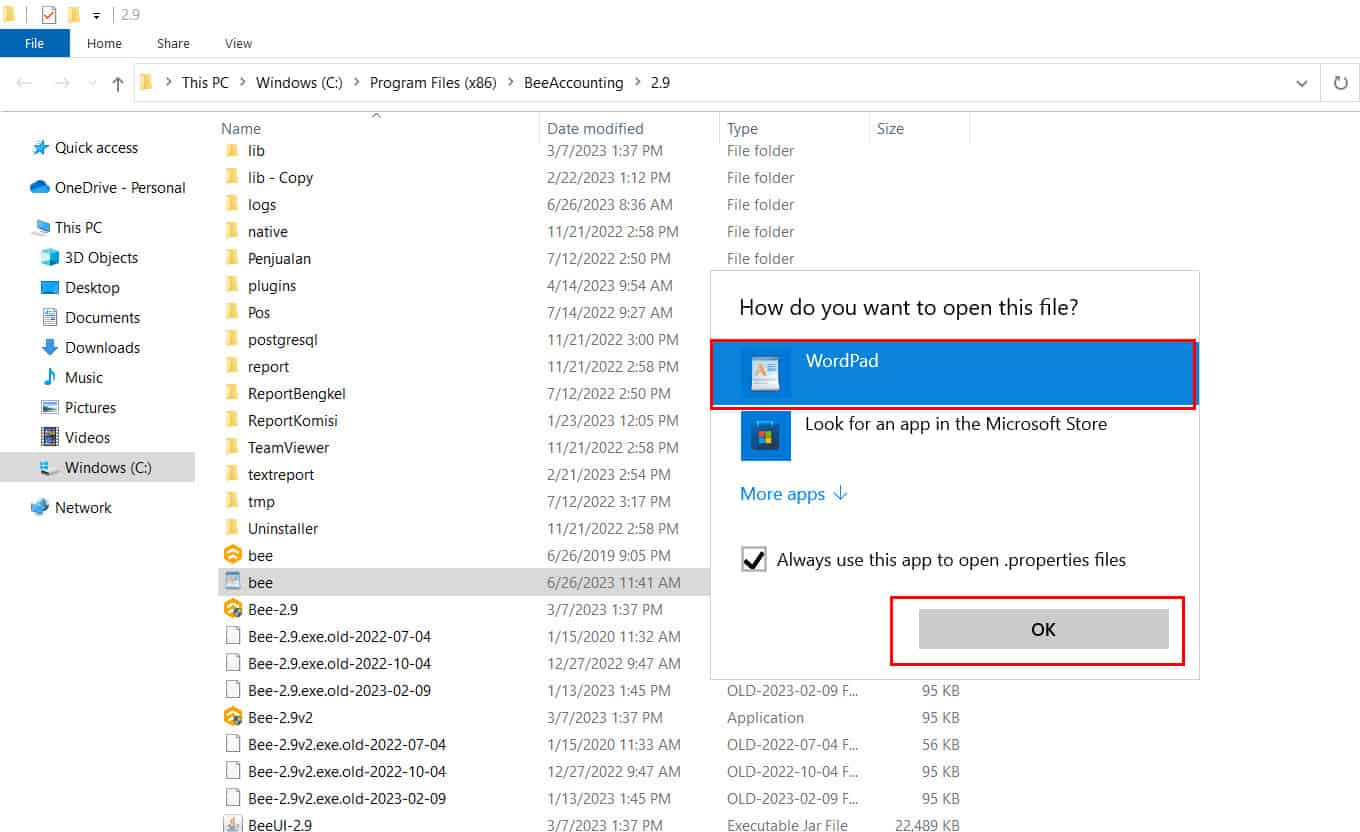
Task: Click Properties checkmark icon in title bar
Action: coord(48,14)
